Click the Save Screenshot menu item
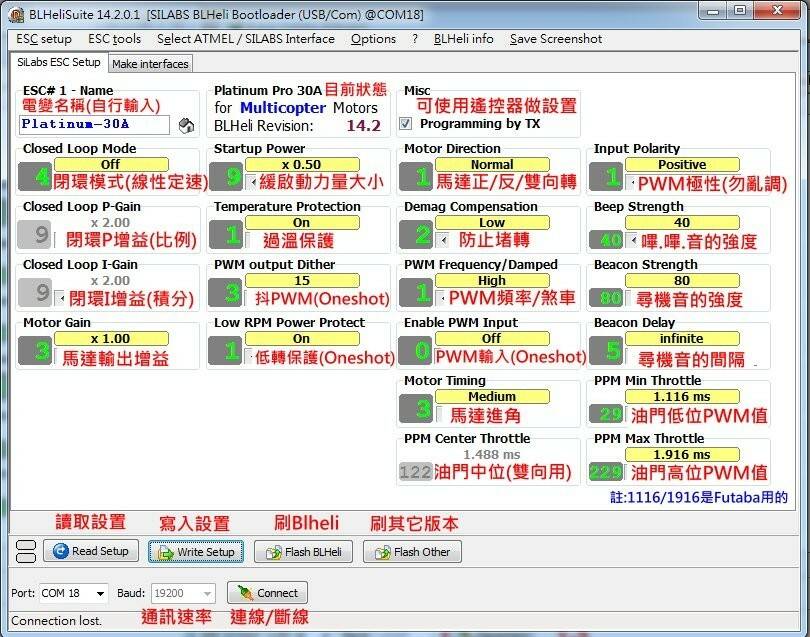 (x=555, y=39)
